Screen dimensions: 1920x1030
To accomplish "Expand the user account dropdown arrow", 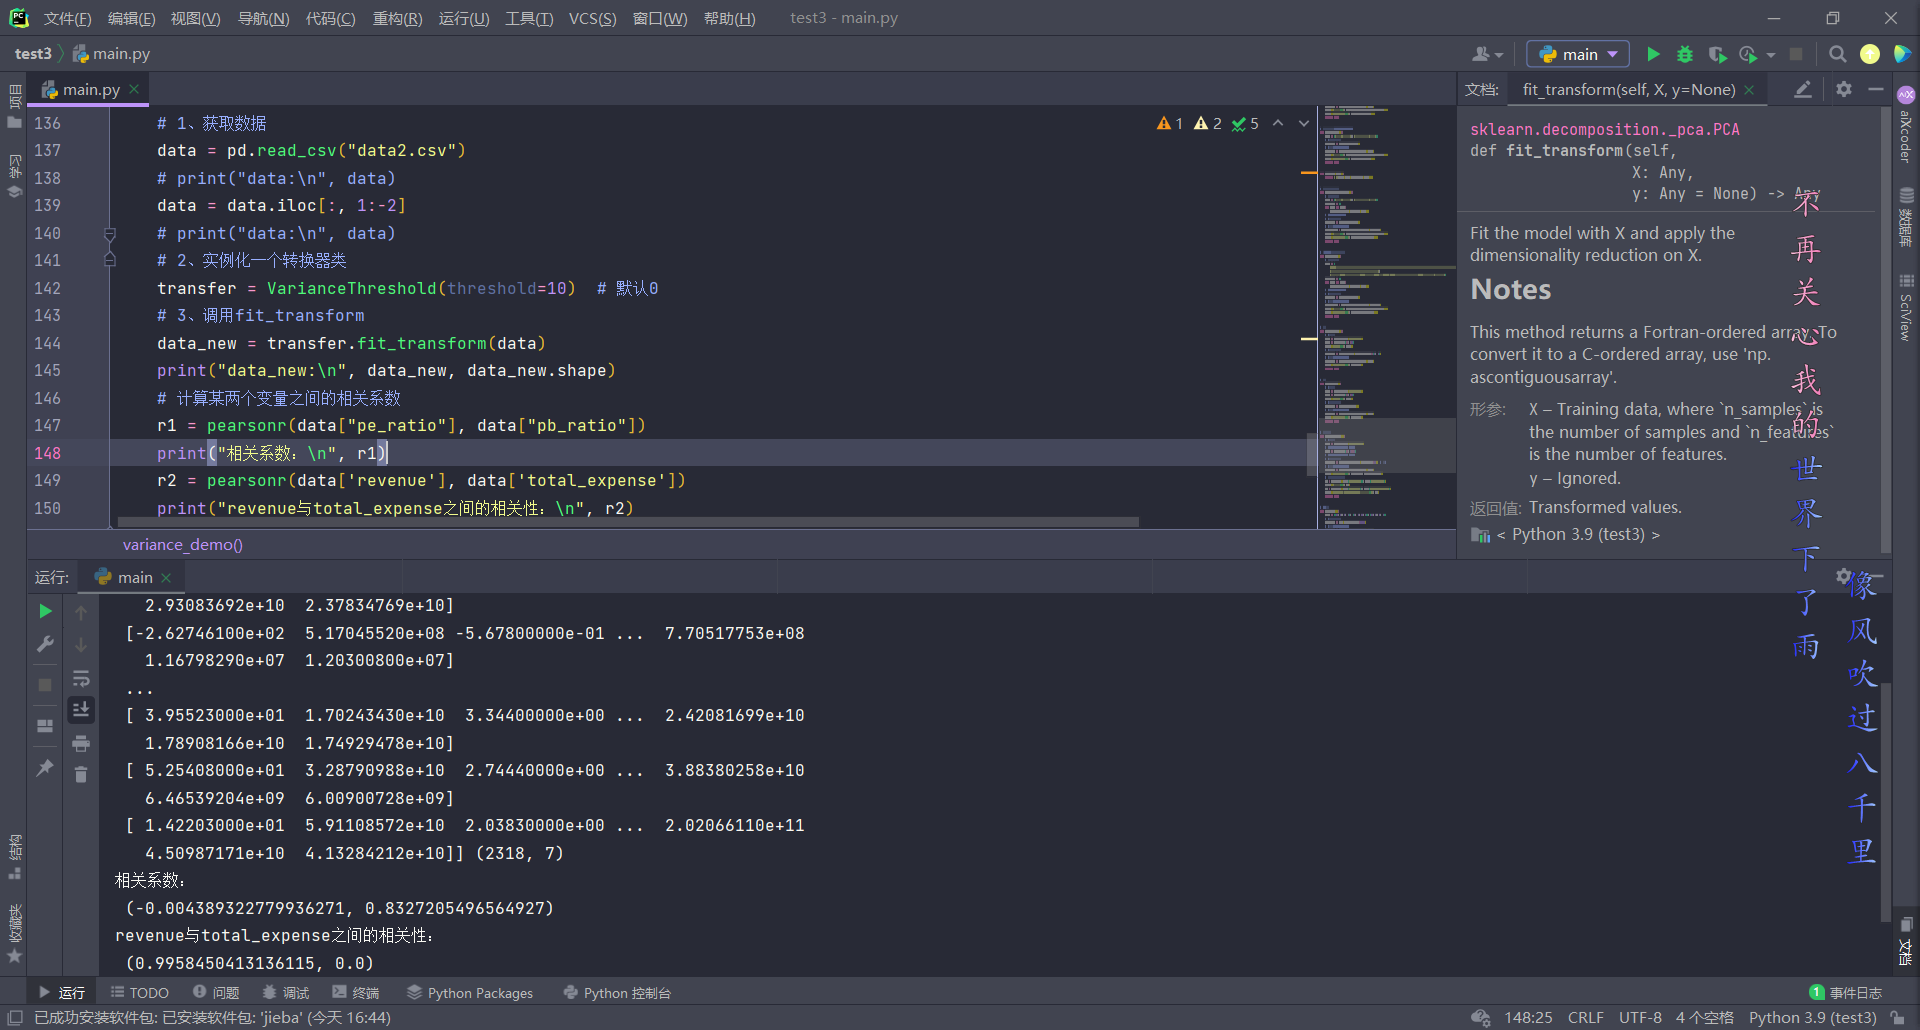I will [1499, 55].
